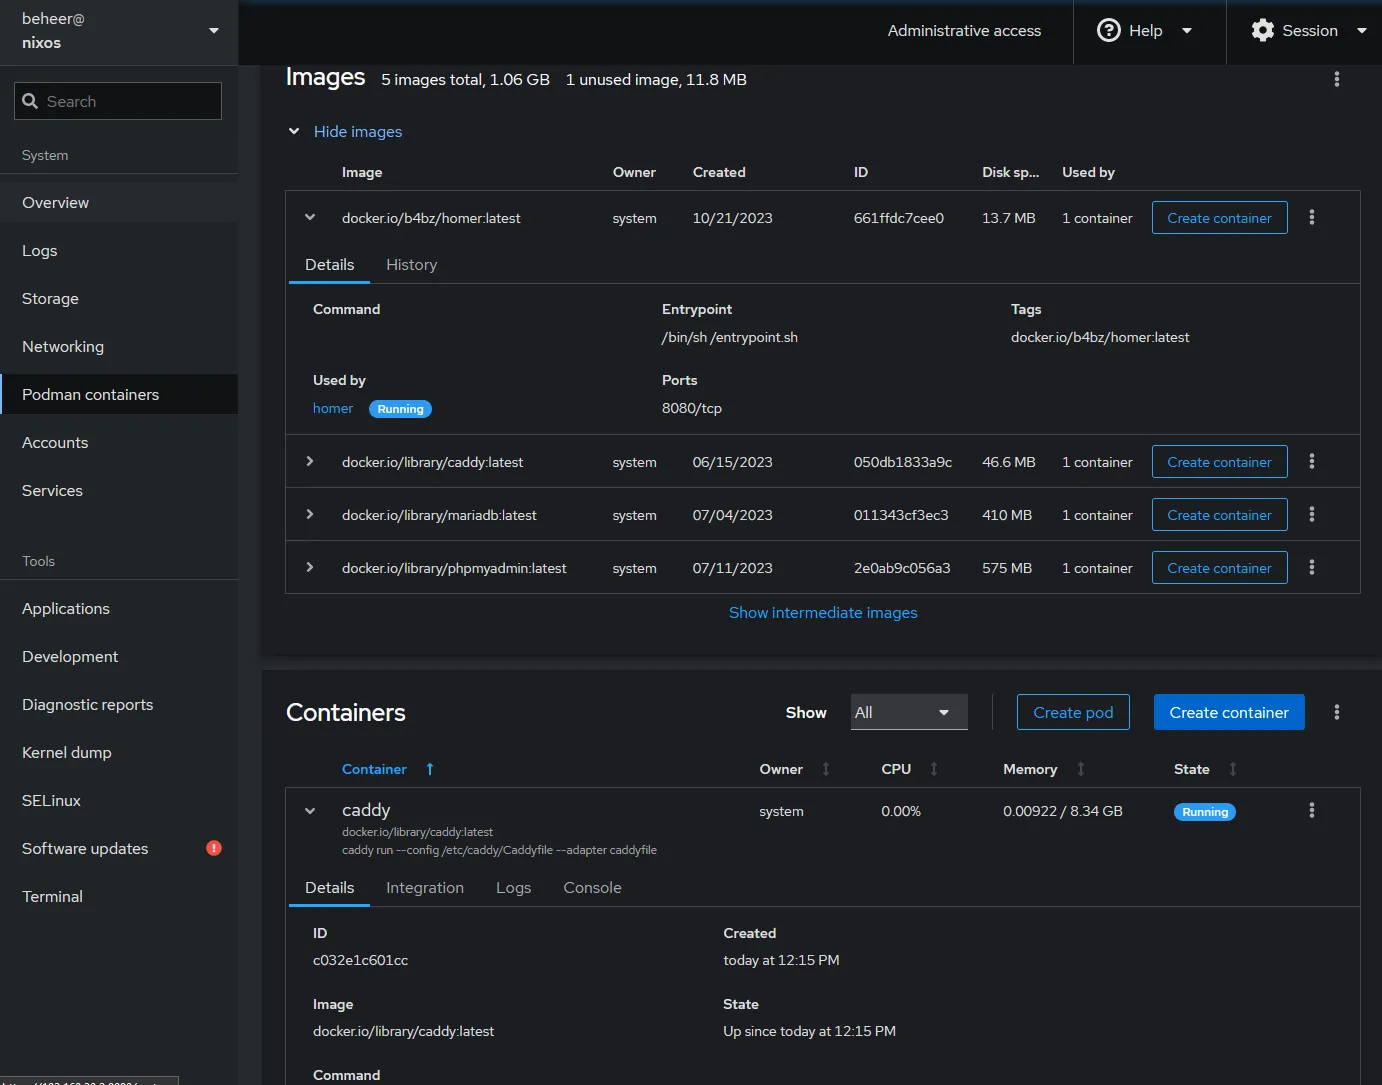The height and width of the screenshot is (1085, 1382).
Task: Open Terminal from the sidebar
Action: pos(52,897)
